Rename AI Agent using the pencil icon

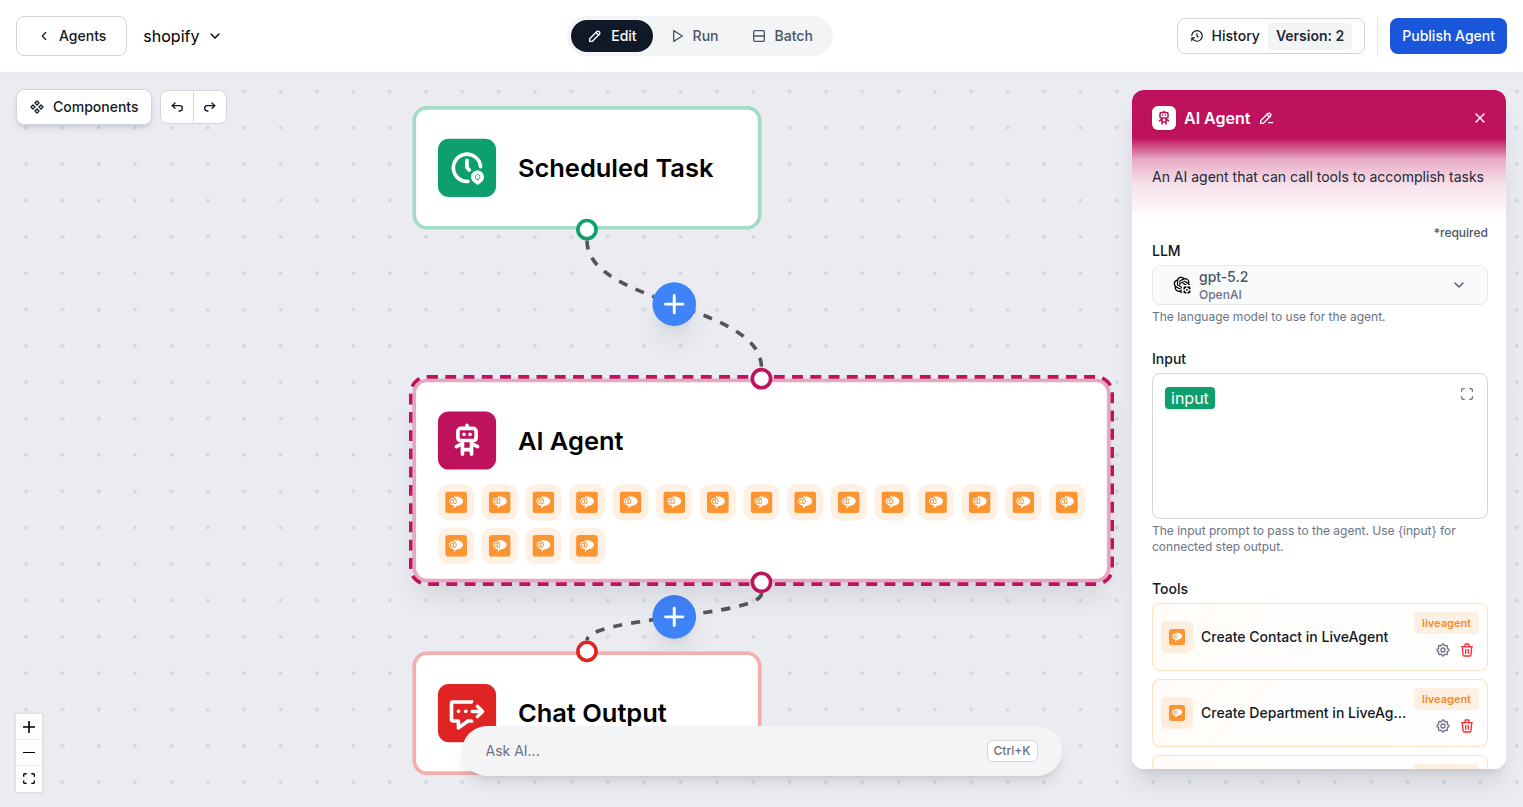coord(1267,118)
